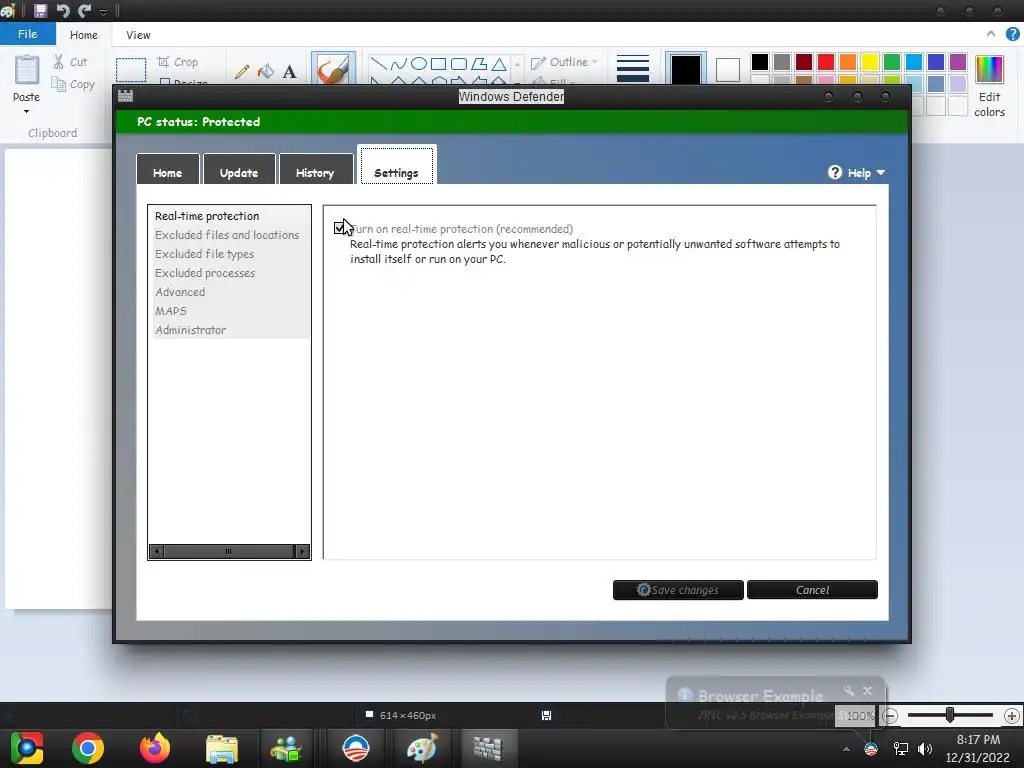1024x768 pixels.
Task: Pick the red color in palette
Action: (825, 61)
